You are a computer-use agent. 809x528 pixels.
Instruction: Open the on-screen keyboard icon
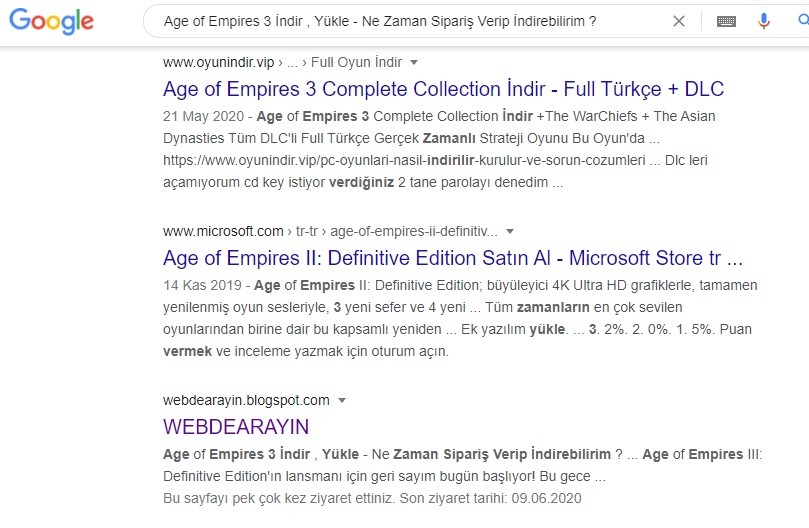point(726,21)
